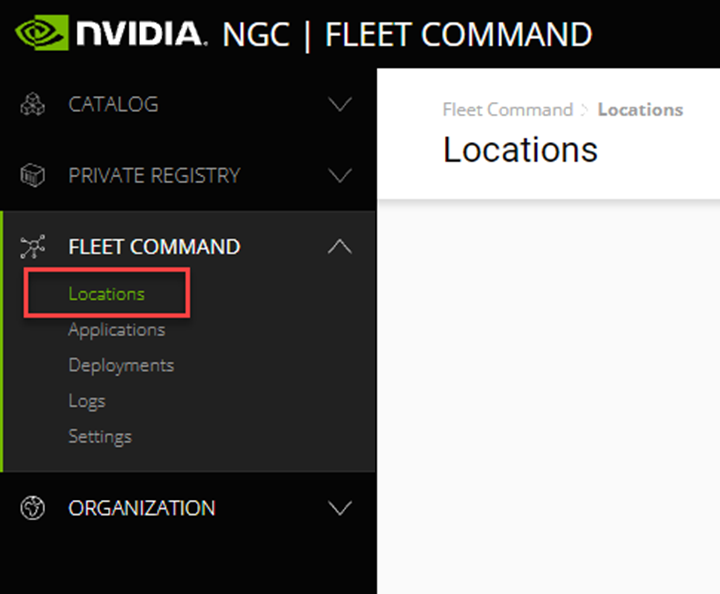Click the CATALOG label in sidebar
The width and height of the screenshot is (720, 594).
click(113, 105)
